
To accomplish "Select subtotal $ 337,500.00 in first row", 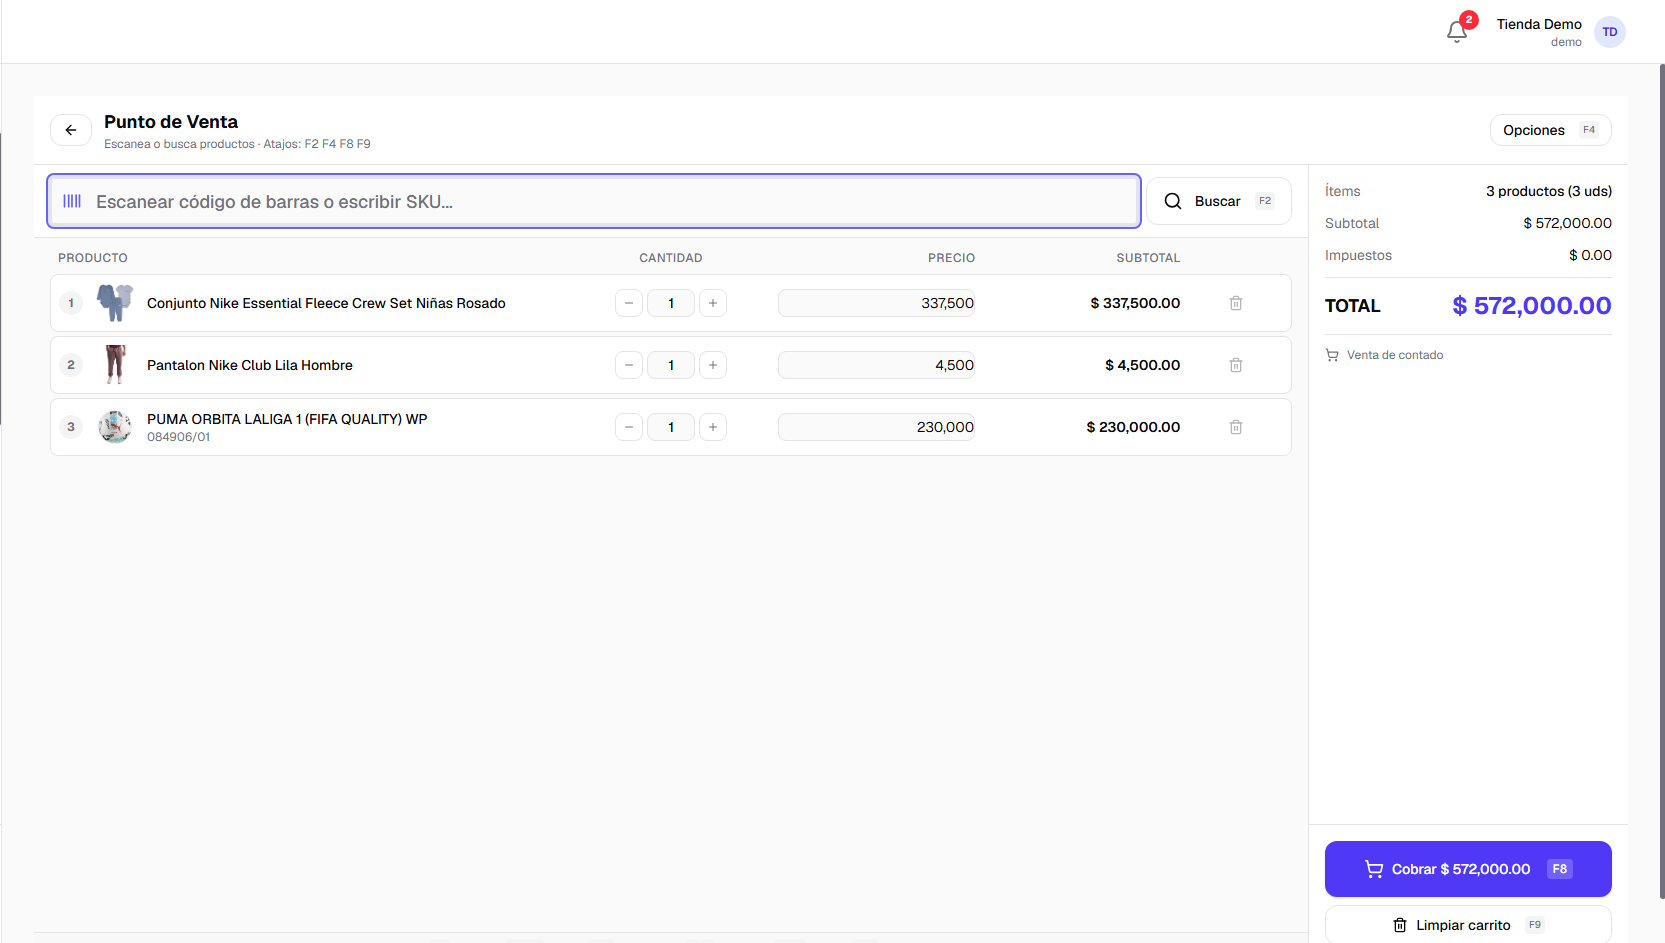I will (x=1135, y=303).
